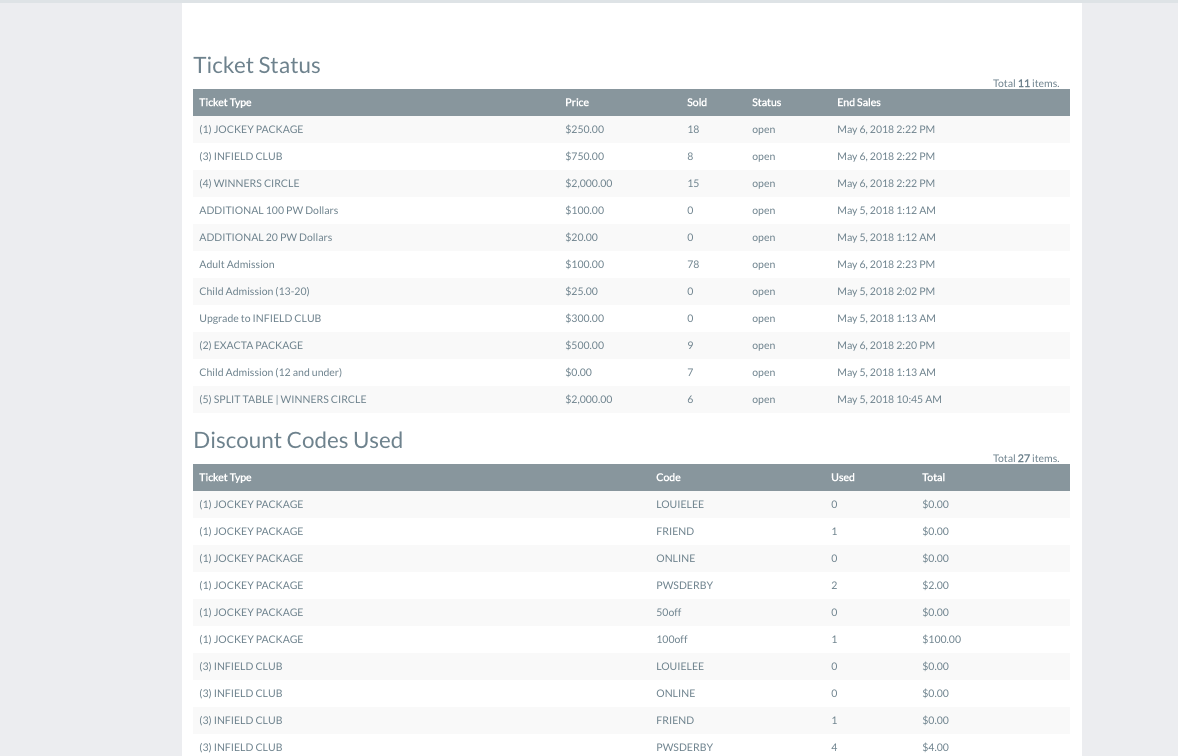This screenshot has width=1178, height=756.
Task: Sort table by the Price column header
Action: pos(576,102)
